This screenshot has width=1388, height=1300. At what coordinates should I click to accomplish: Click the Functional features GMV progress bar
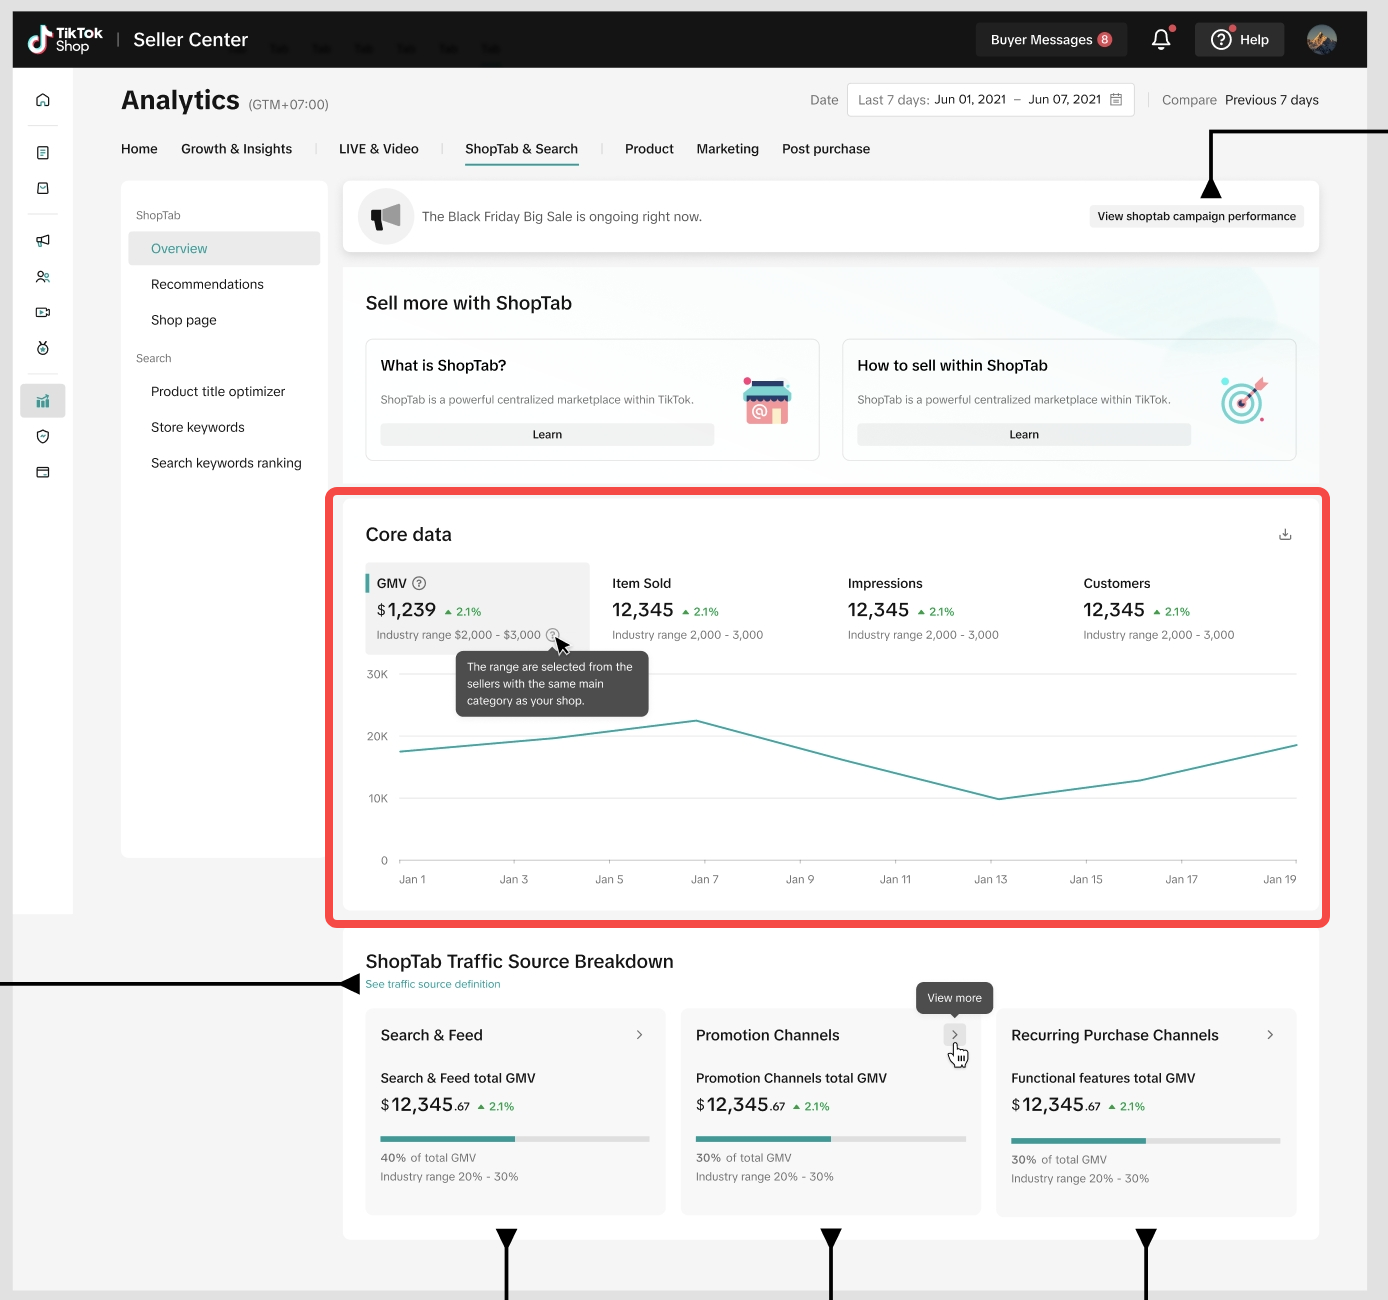pos(1146,1141)
